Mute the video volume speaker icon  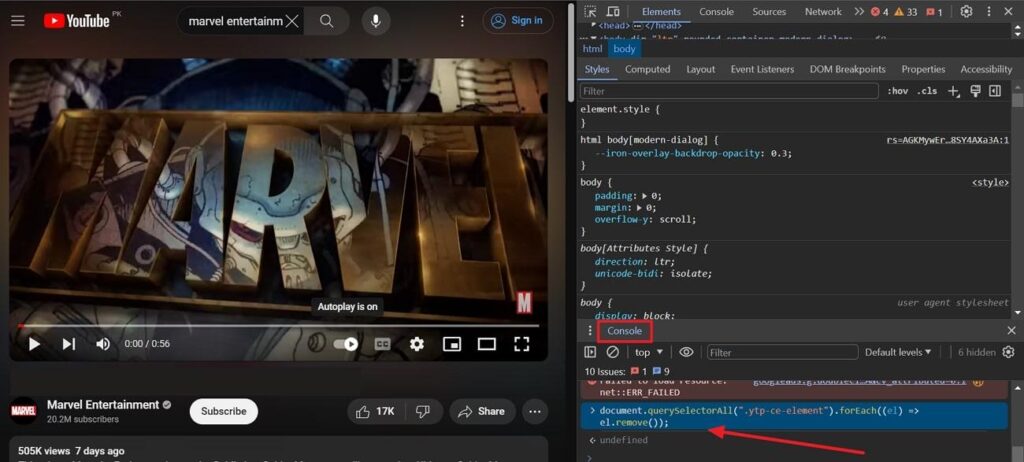(103, 344)
